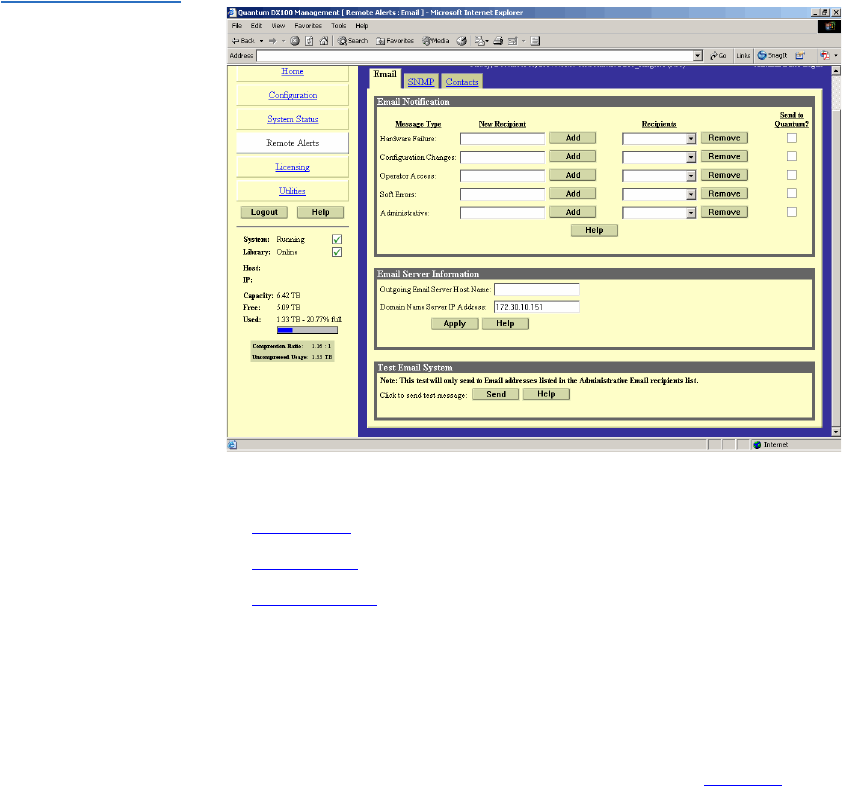842x786 pixels.
Task: Remove recipient for Soft Errors
Action: 724,193
